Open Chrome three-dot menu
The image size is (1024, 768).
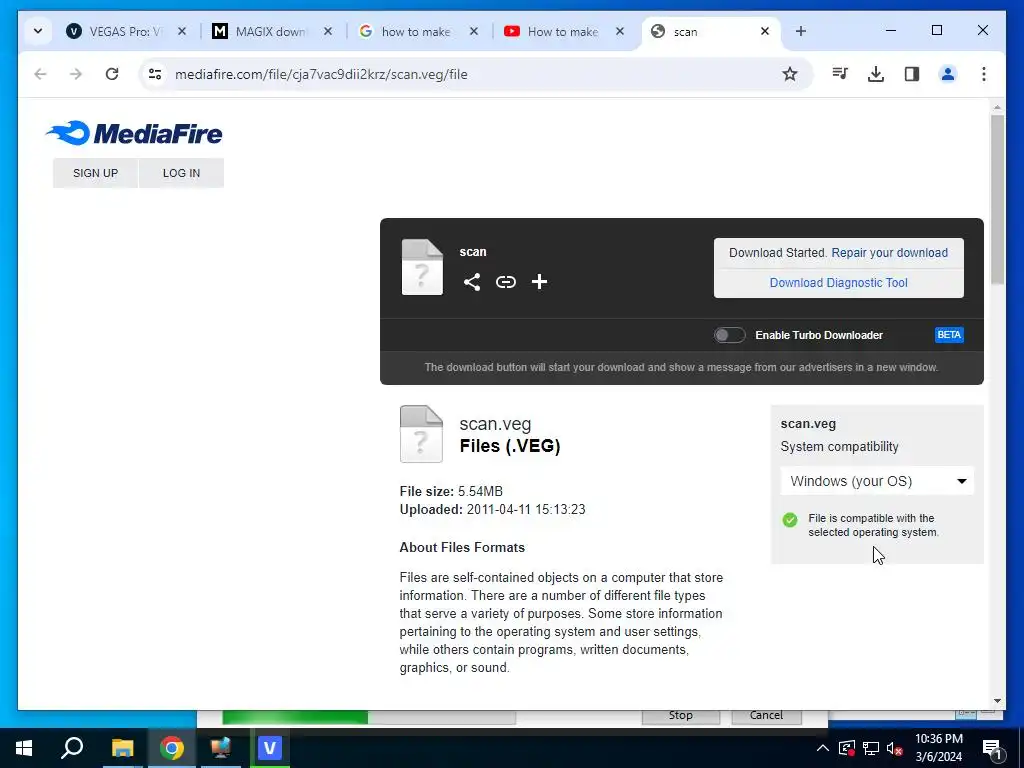coord(984,74)
